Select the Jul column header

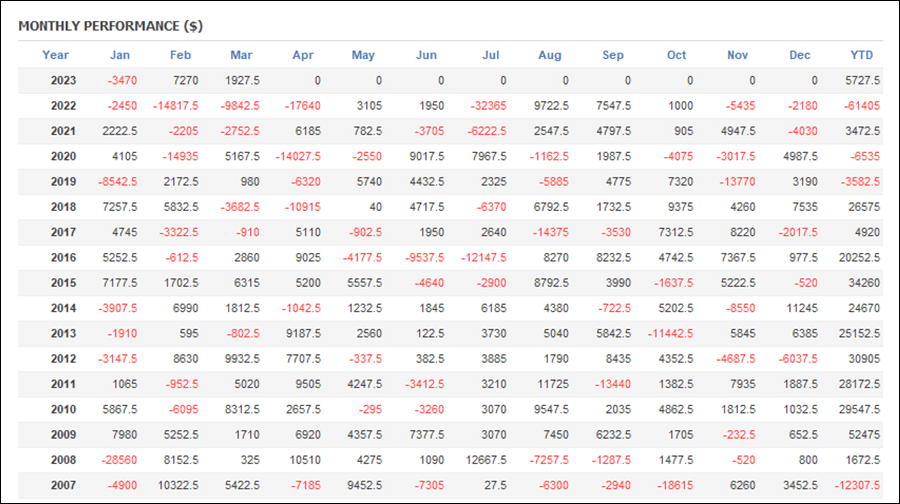tap(491, 55)
